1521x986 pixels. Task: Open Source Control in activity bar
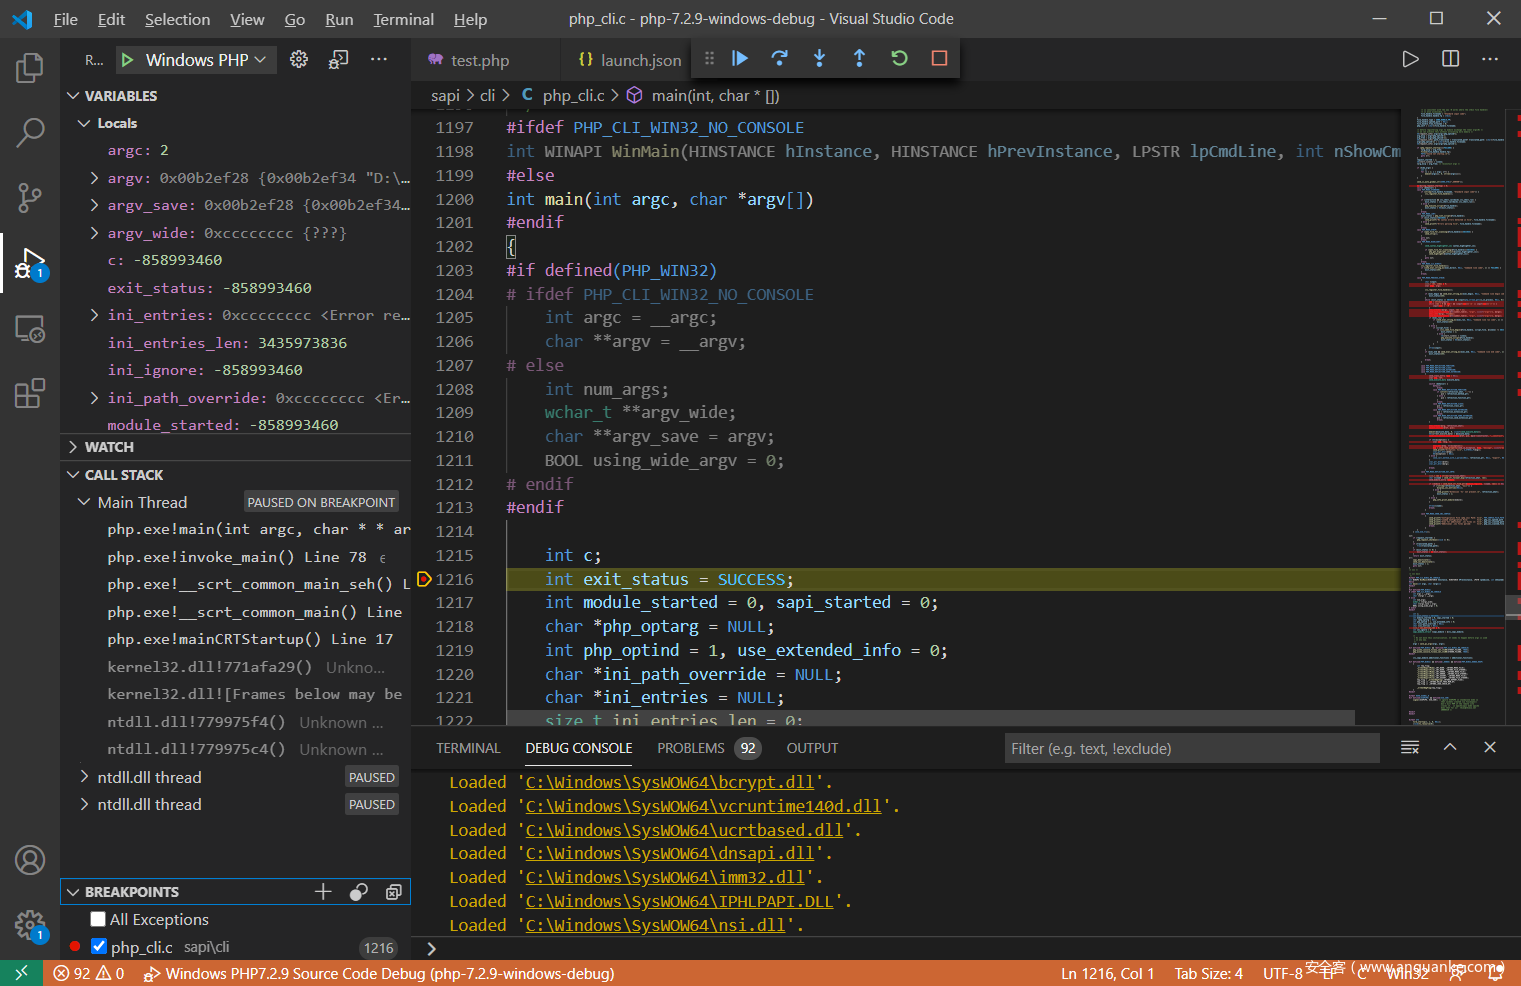point(30,197)
